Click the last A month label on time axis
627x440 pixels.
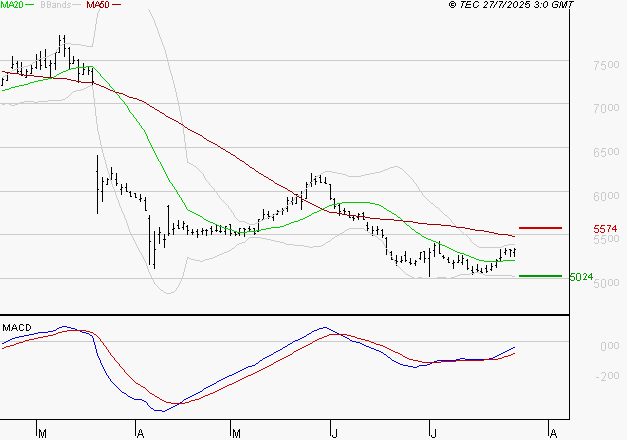(x=553, y=434)
